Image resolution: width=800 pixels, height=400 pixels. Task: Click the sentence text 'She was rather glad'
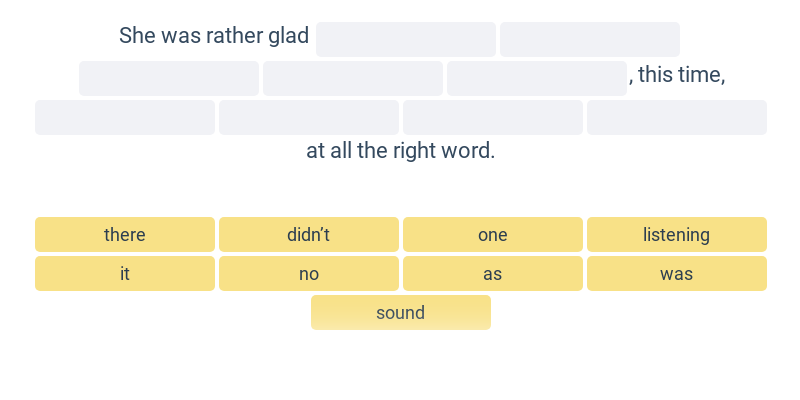[214, 36]
